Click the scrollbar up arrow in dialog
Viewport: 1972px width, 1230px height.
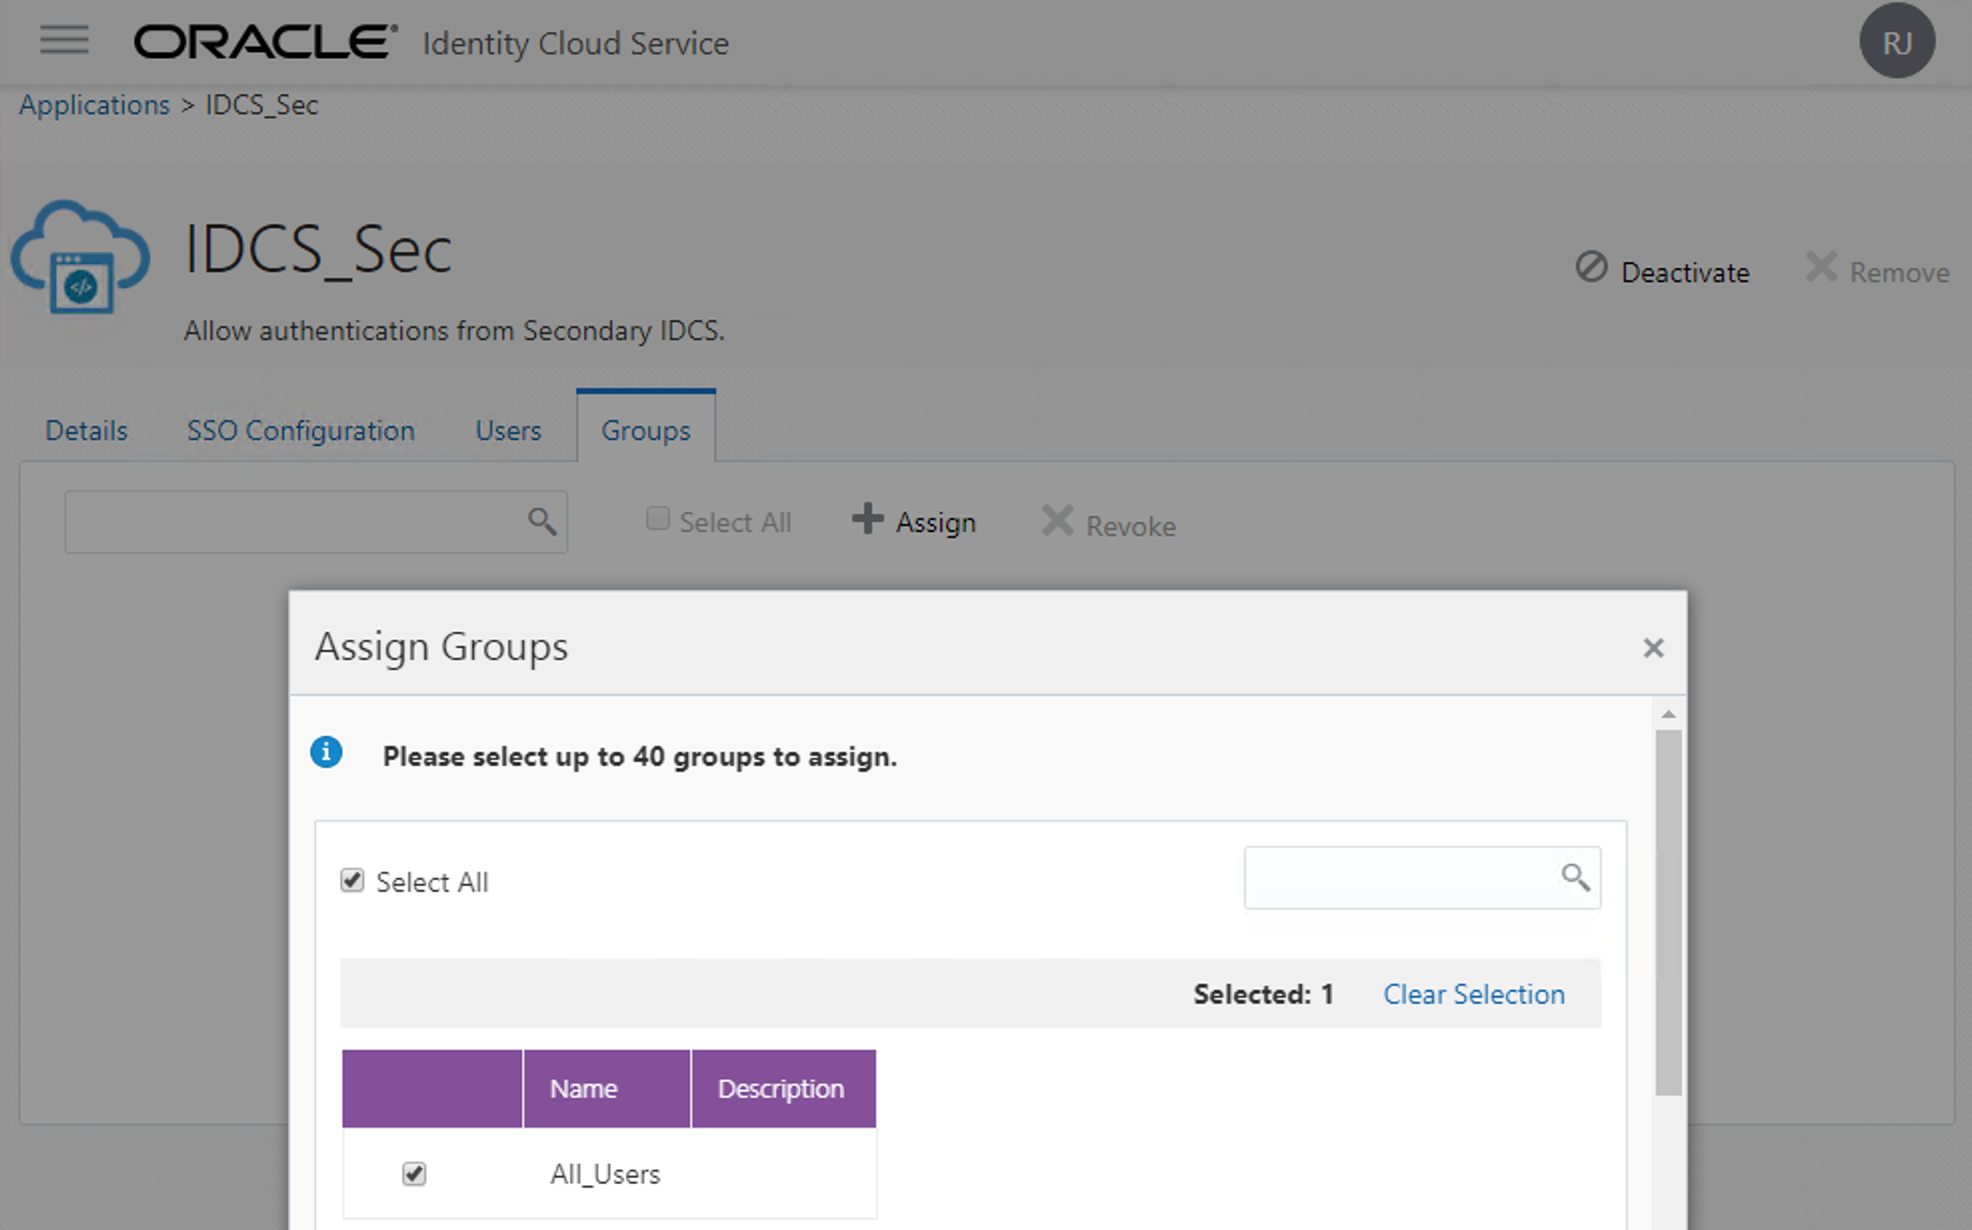pos(1668,714)
